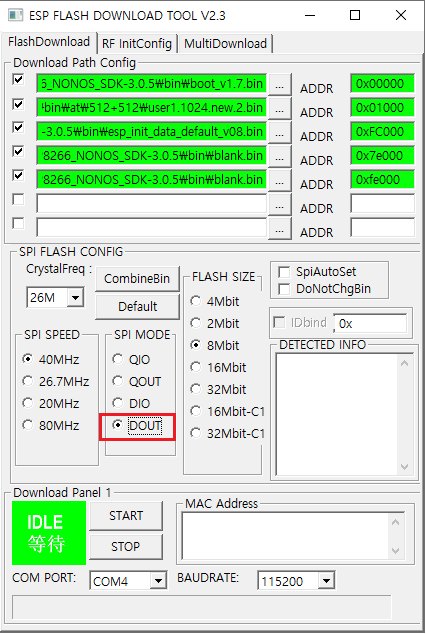Viewport: 426px width, 634px height.
Task: Click the Default button
Action: coord(137,306)
